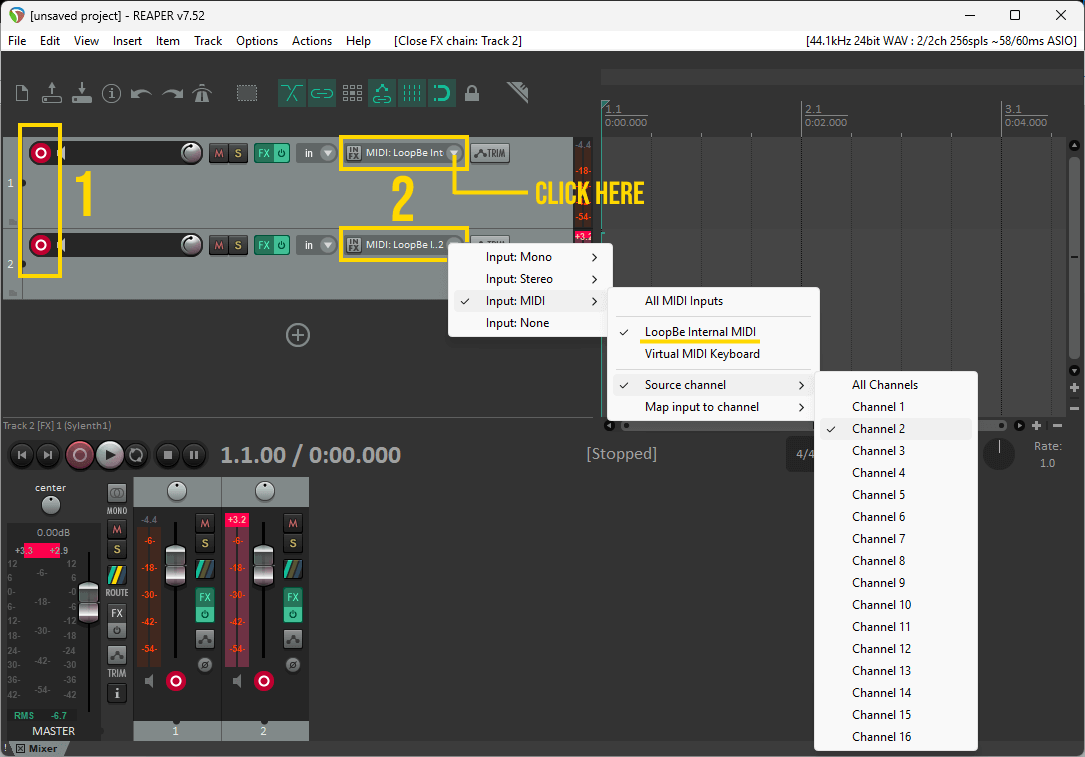Image resolution: width=1085 pixels, height=757 pixels.
Task: Open track 1 MIDI input dropdown arrow
Action: (454, 153)
